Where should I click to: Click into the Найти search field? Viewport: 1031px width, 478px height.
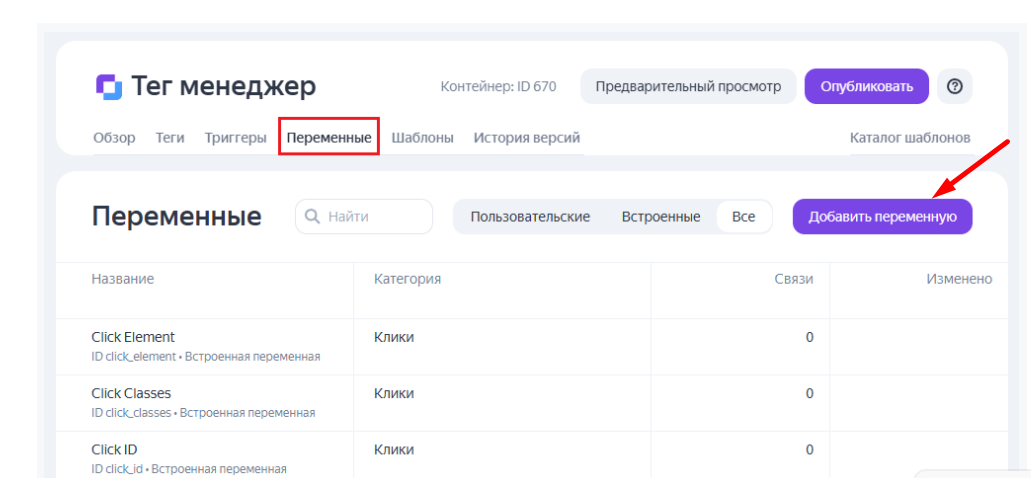click(x=364, y=216)
